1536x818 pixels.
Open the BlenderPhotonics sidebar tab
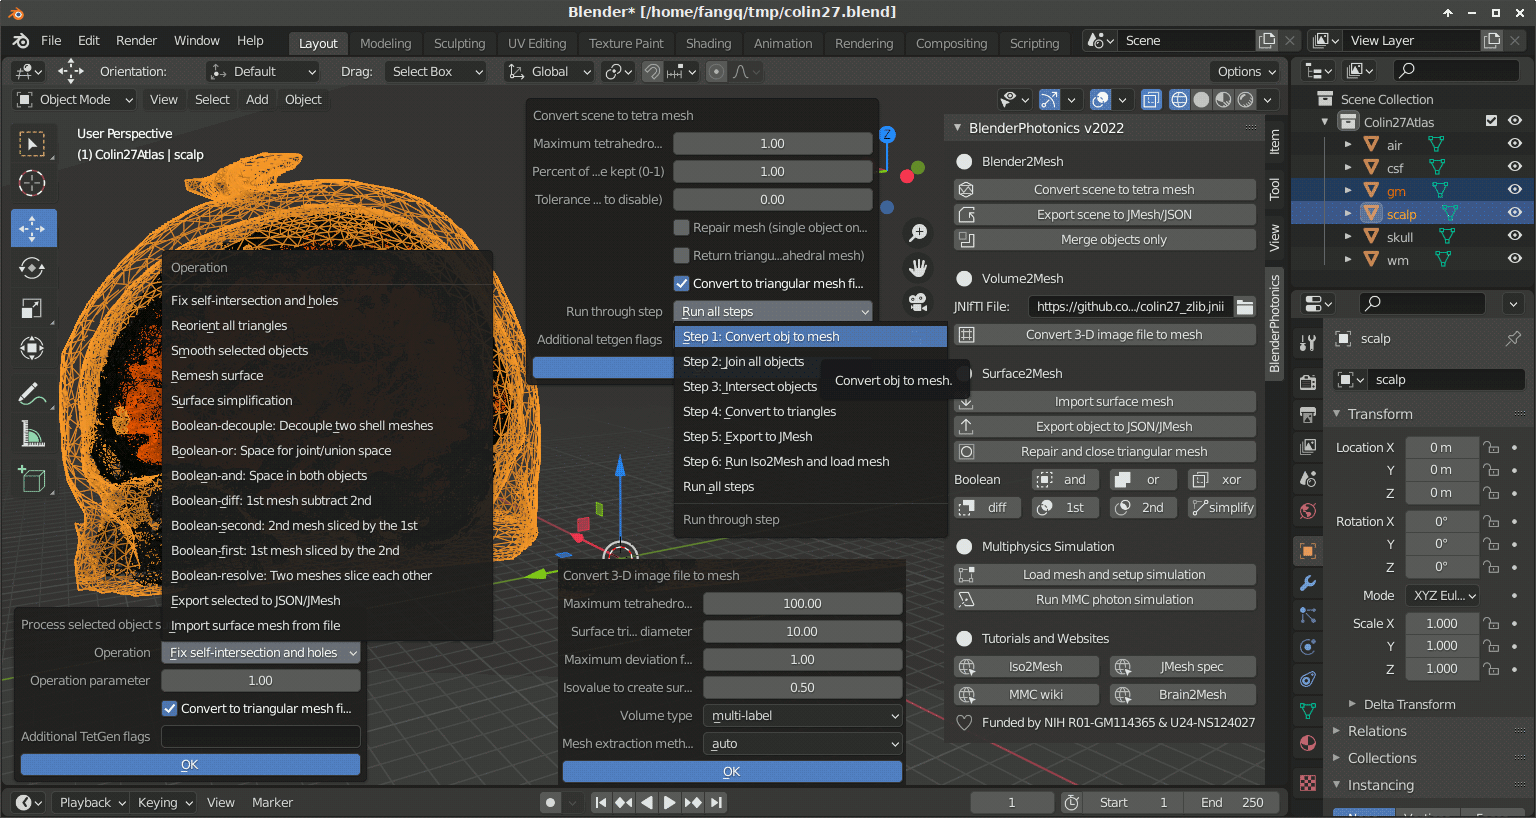click(1274, 324)
